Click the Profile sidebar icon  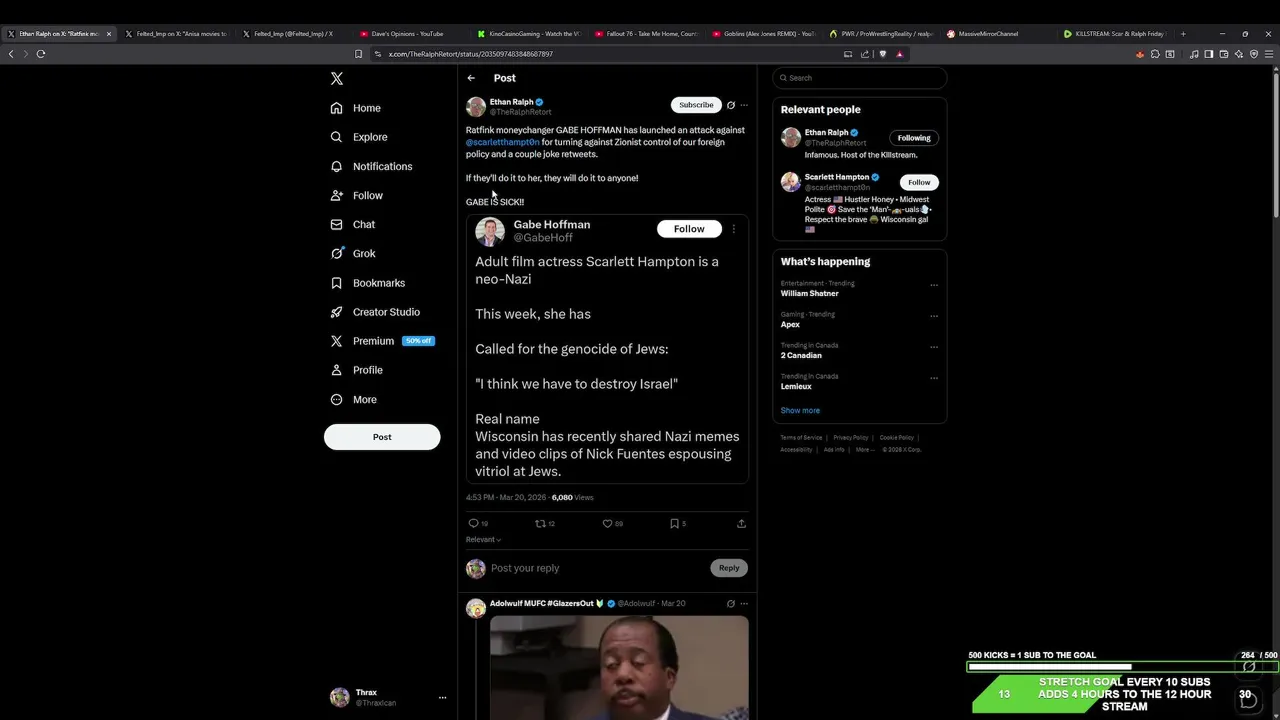[x=336, y=370]
